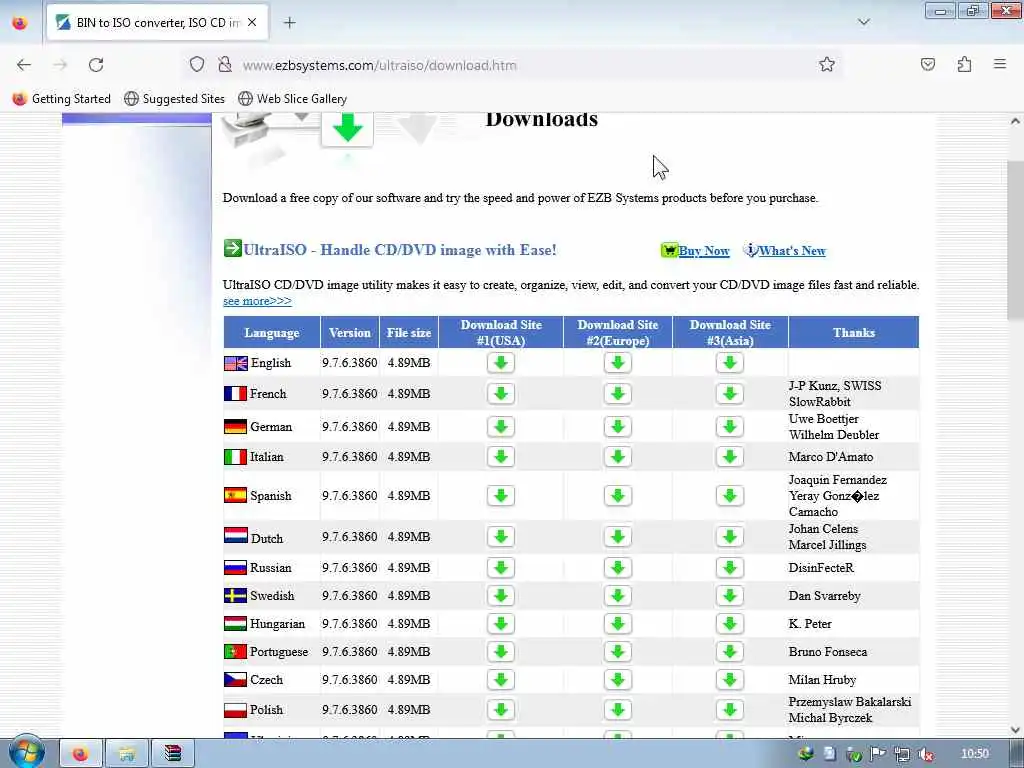
Task: Open the Extensions menu
Action: 964,65
